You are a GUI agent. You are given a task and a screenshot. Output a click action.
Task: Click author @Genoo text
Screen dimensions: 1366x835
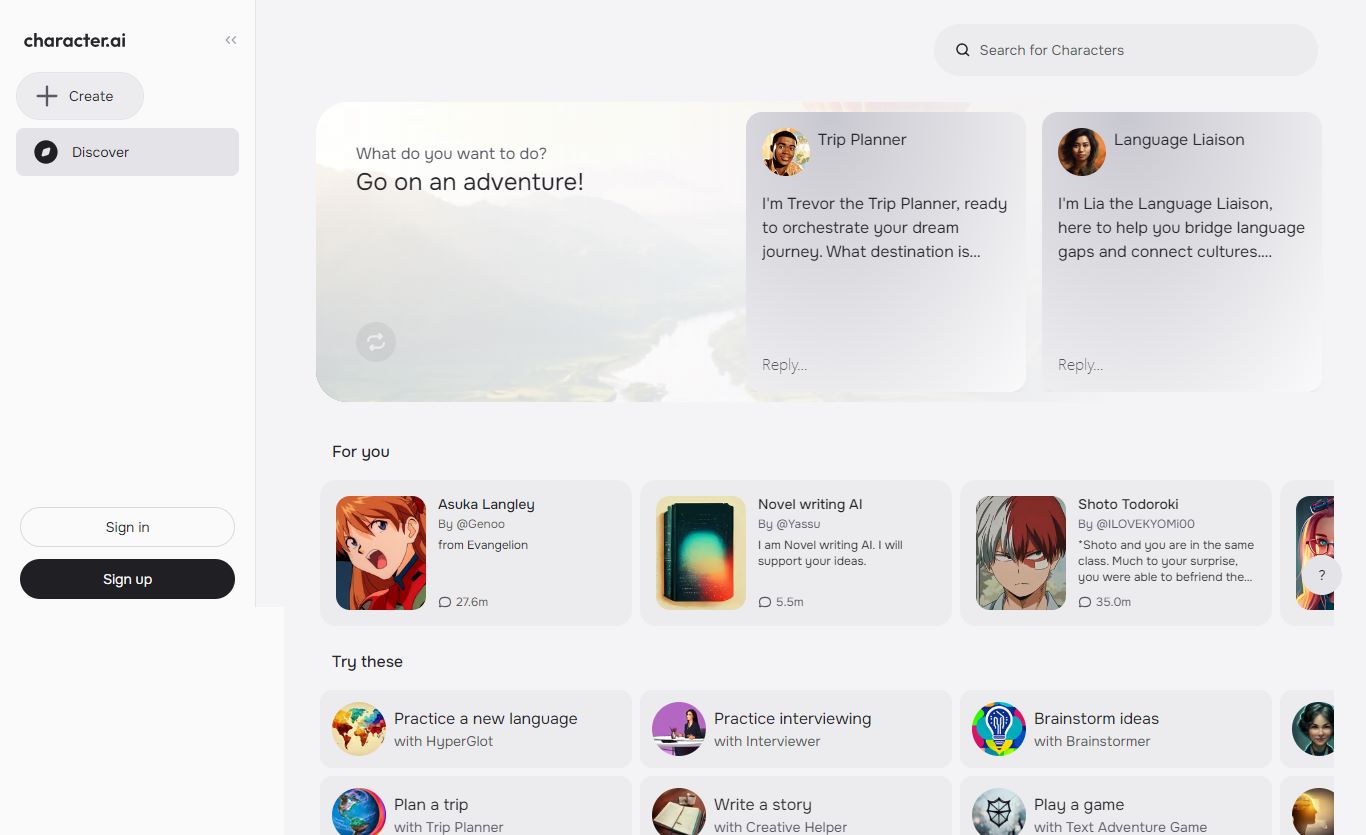[481, 524]
